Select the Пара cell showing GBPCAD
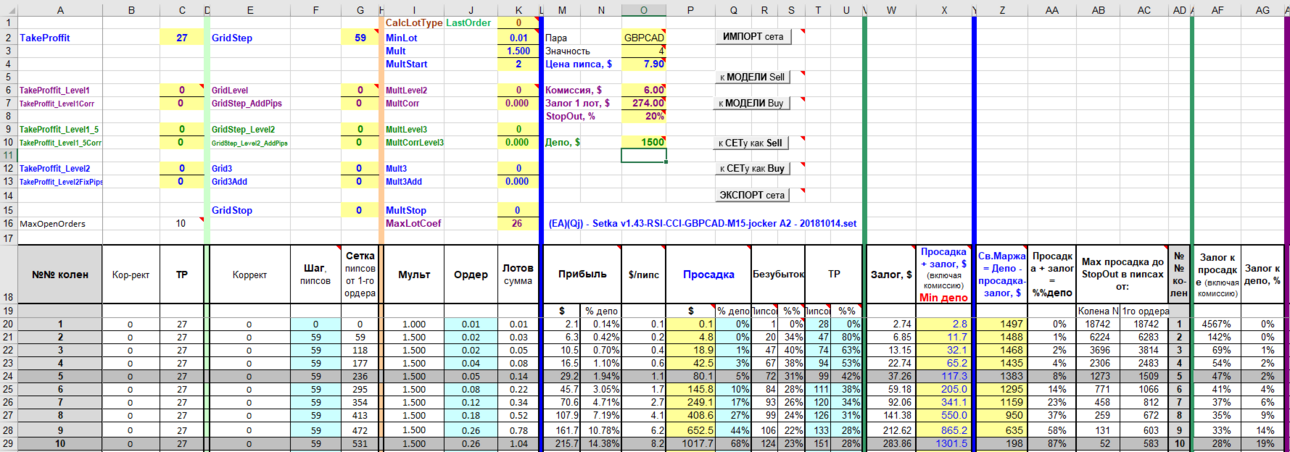This screenshot has height=452, width=1290. [642, 37]
